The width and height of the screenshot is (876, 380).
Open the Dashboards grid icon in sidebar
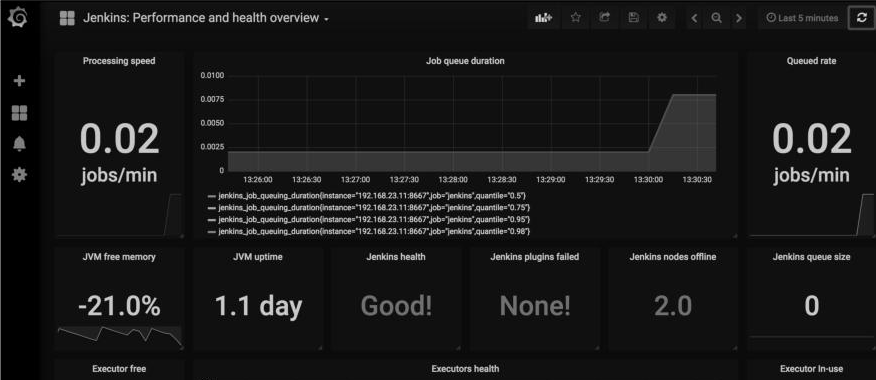tap(19, 113)
